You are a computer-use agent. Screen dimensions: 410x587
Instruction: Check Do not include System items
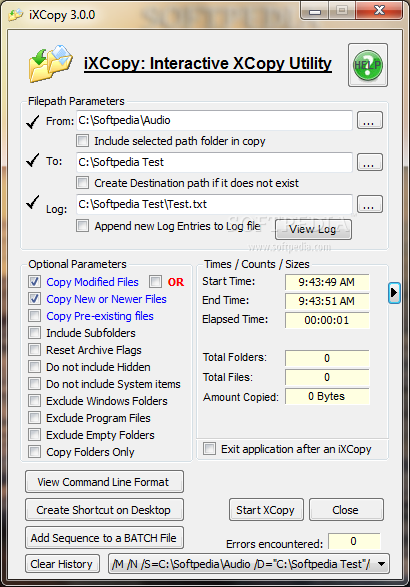[x=34, y=384]
